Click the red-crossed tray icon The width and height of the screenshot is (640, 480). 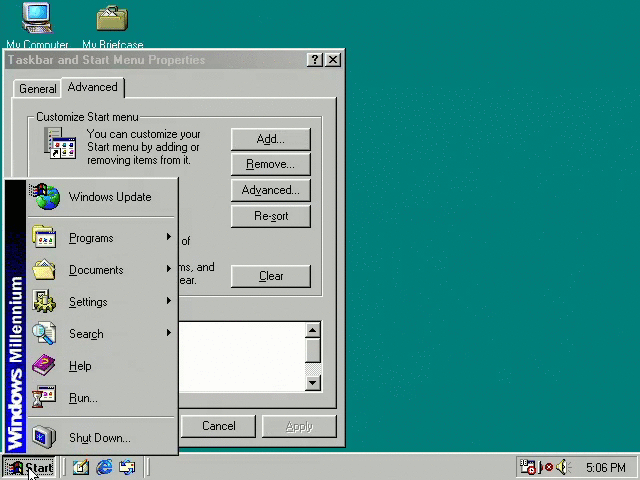546,467
